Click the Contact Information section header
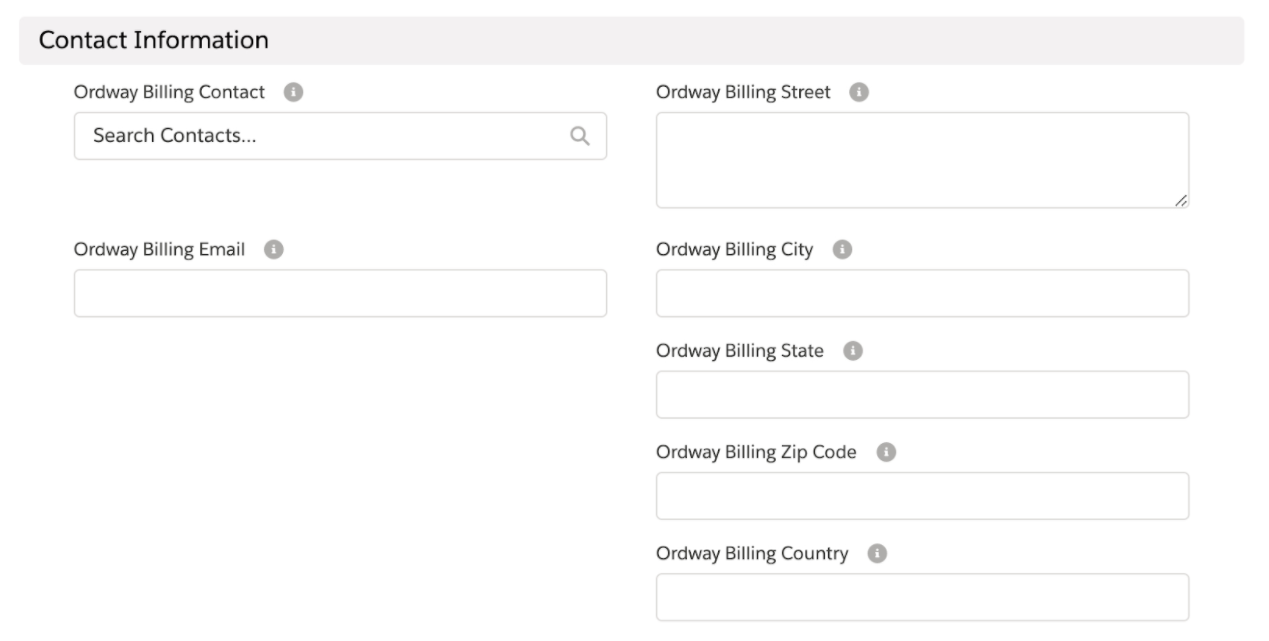The height and width of the screenshot is (641, 1269). click(631, 40)
